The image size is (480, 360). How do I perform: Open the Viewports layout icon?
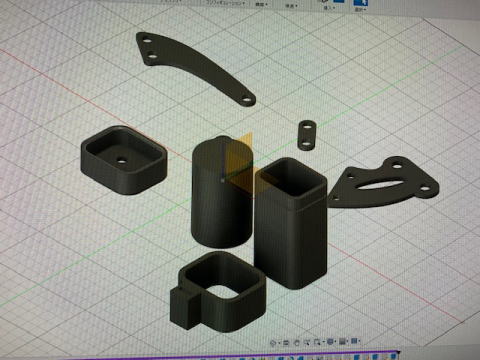click(x=354, y=341)
